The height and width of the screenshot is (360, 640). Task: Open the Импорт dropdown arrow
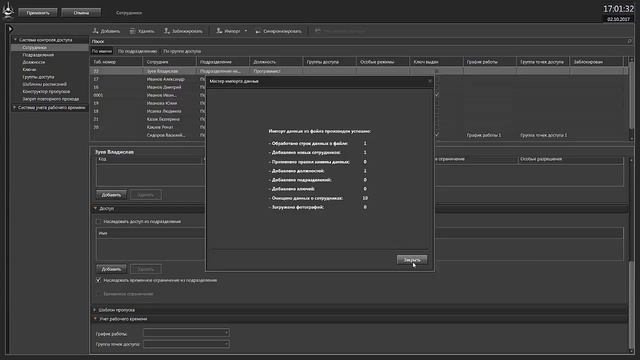pyautogui.click(x=246, y=31)
